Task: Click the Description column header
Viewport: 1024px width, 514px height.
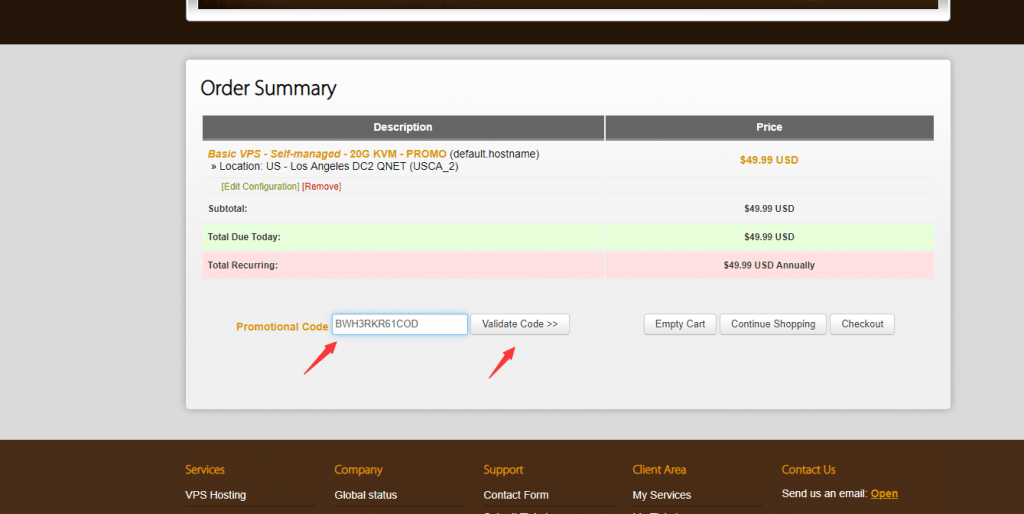Action: point(403,128)
